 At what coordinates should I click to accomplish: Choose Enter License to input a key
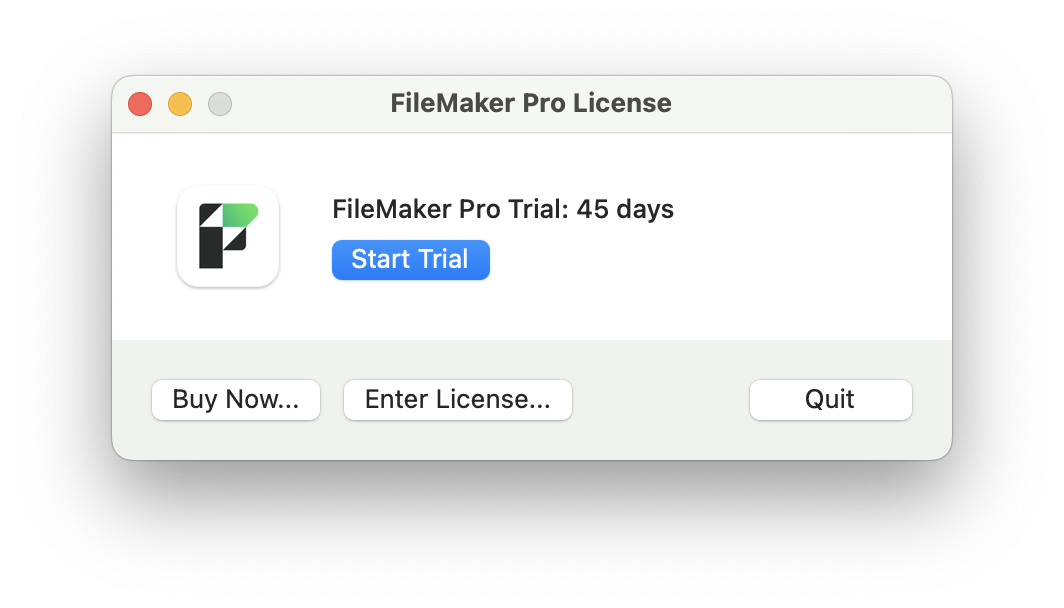(457, 399)
